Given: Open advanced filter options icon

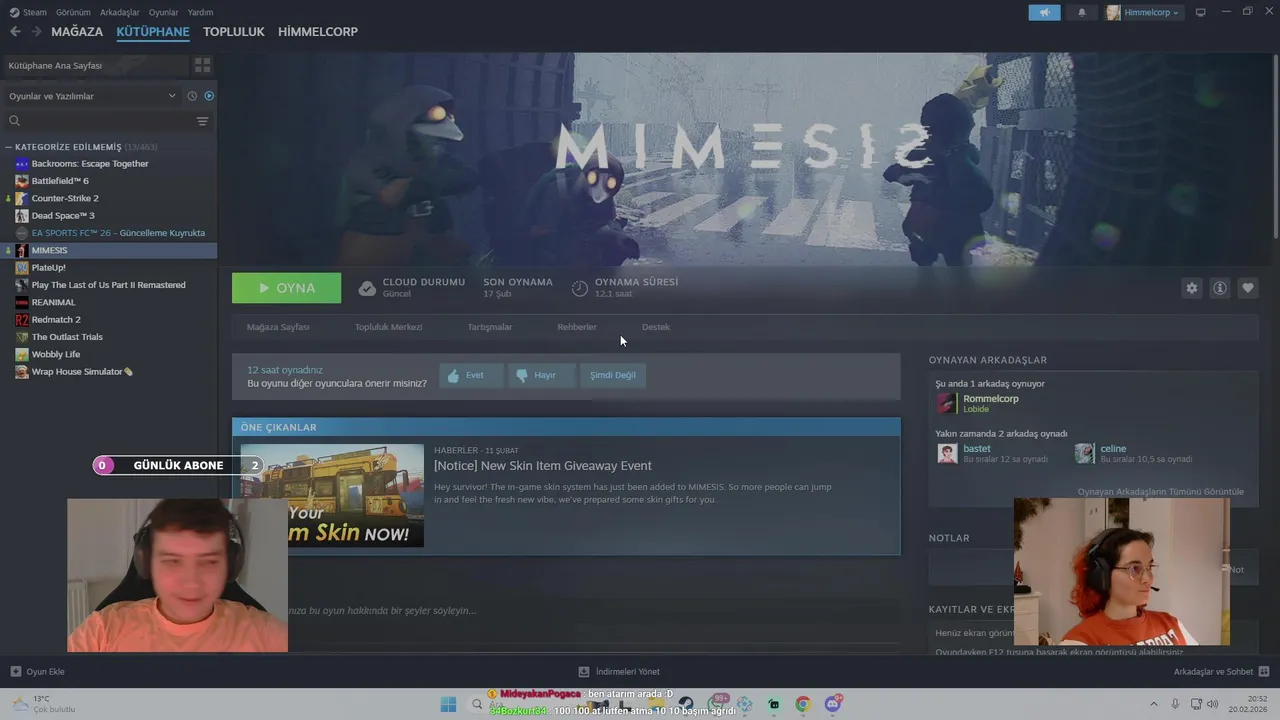Looking at the screenshot, I should point(202,121).
